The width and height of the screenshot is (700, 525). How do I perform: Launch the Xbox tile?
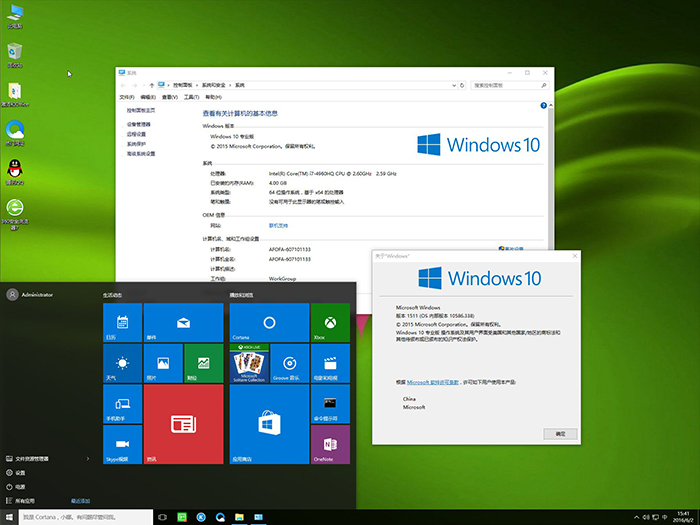pyautogui.click(x=331, y=324)
